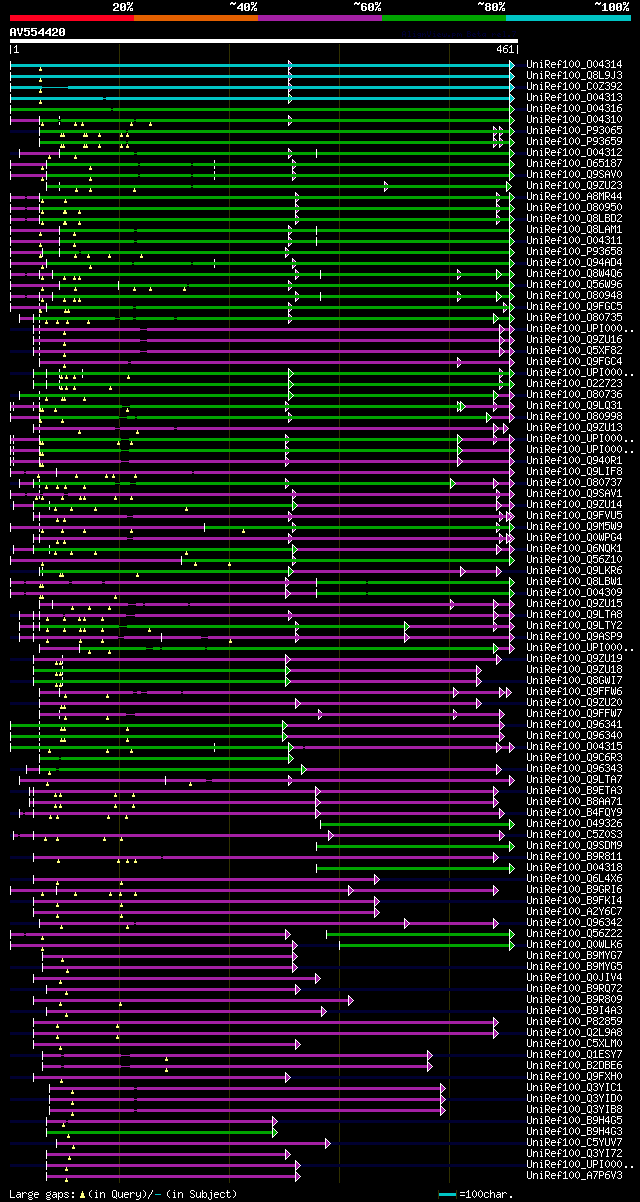Open hit UniRef100_P82859
The image size is (640, 1202).
tap(574, 1021)
